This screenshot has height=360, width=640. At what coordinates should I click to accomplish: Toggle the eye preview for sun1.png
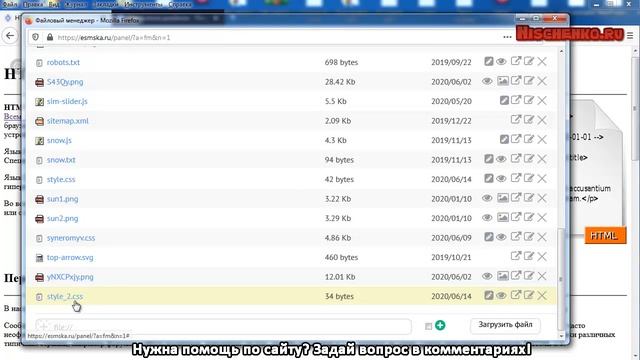(x=487, y=198)
